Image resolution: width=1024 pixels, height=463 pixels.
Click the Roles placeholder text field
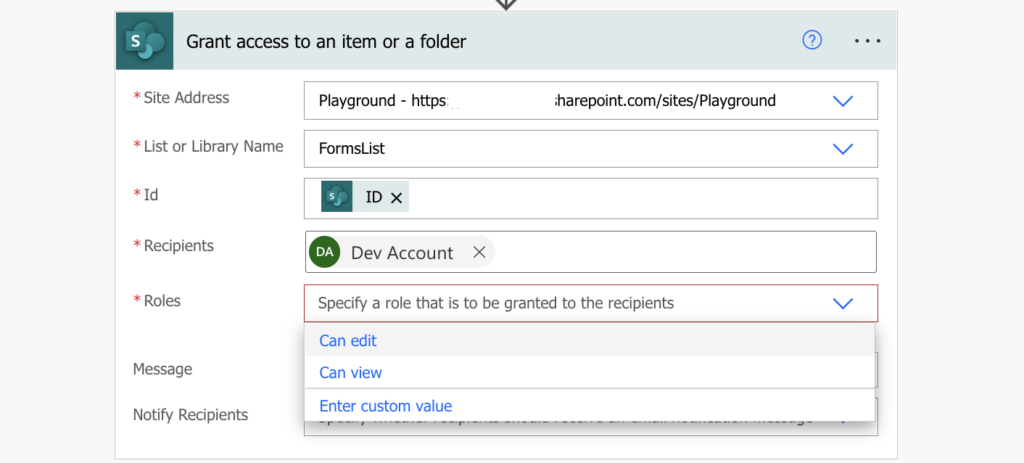pos(591,303)
